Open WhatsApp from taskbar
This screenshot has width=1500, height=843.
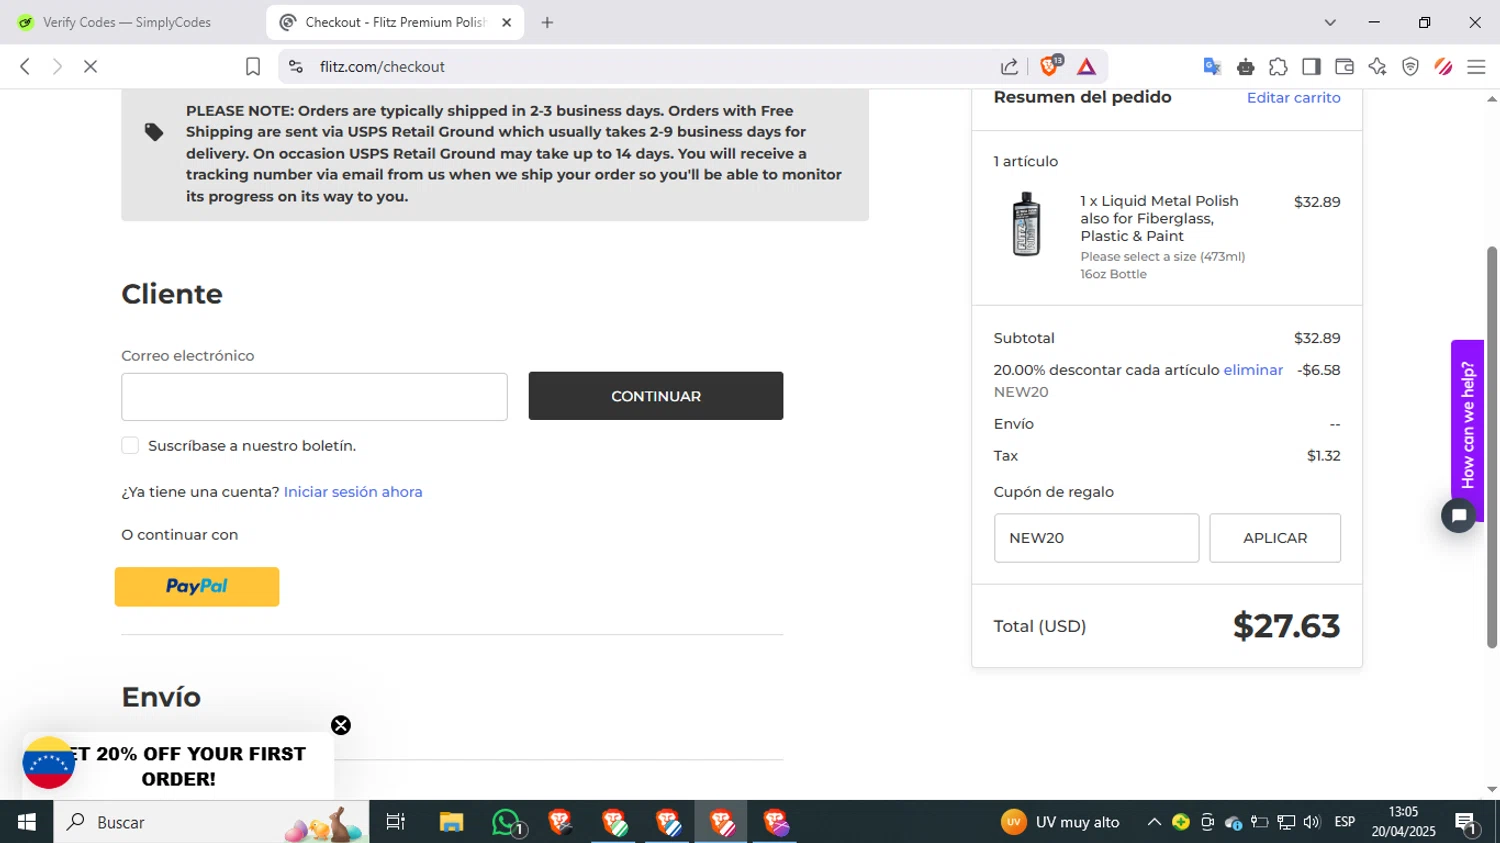(506, 822)
